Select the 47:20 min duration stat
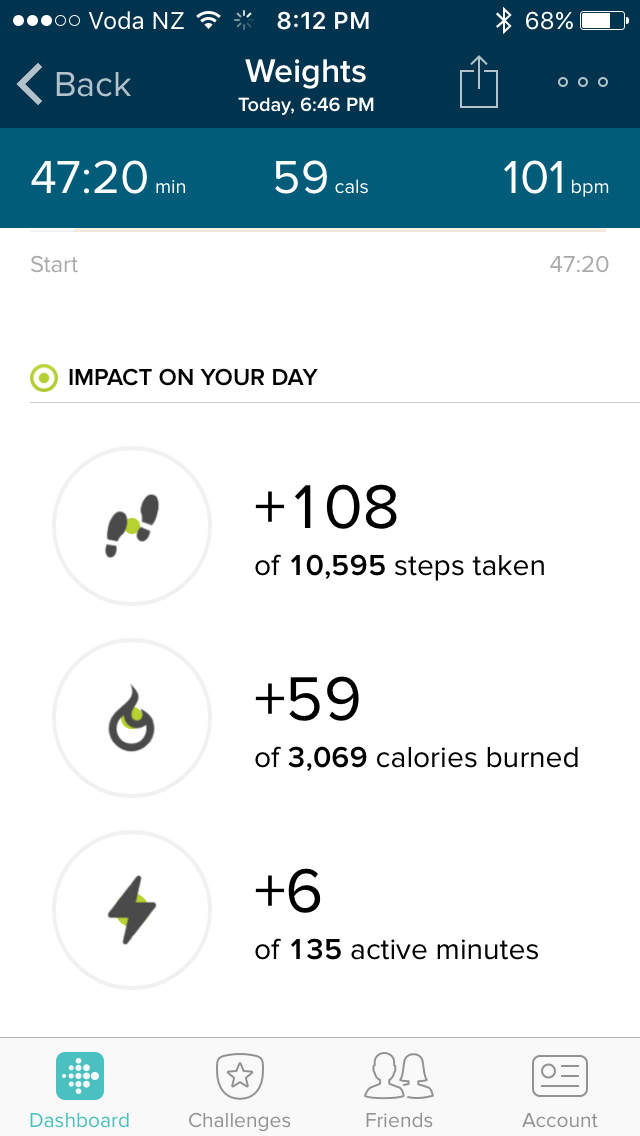Viewport: 640px width, 1136px height. (108, 178)
